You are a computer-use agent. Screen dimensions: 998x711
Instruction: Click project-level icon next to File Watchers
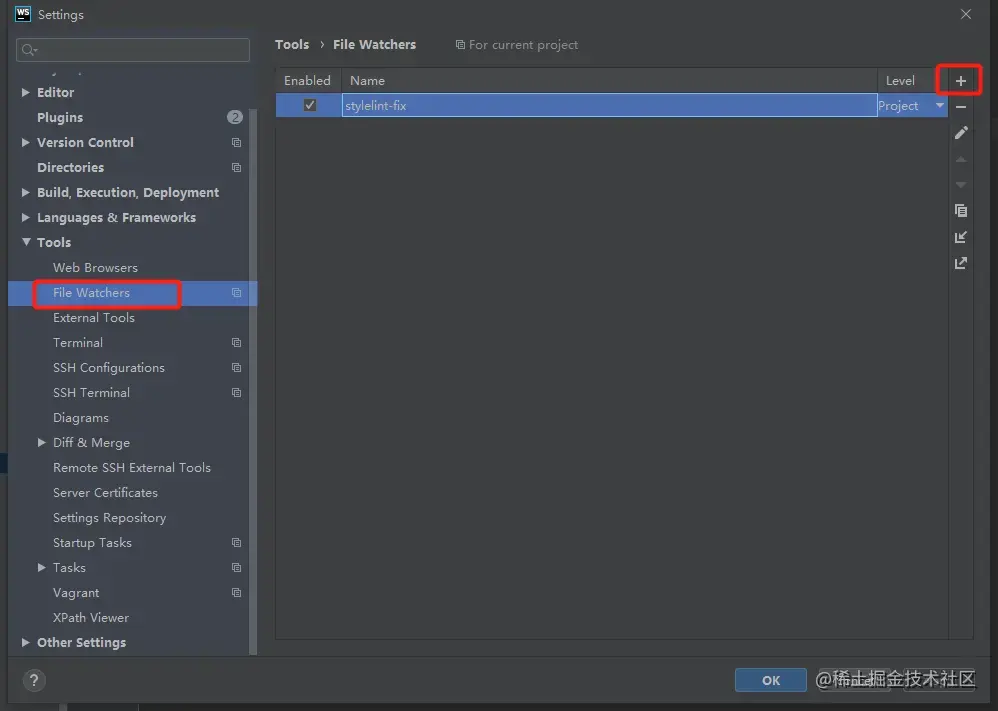click(x=236, y=293)
